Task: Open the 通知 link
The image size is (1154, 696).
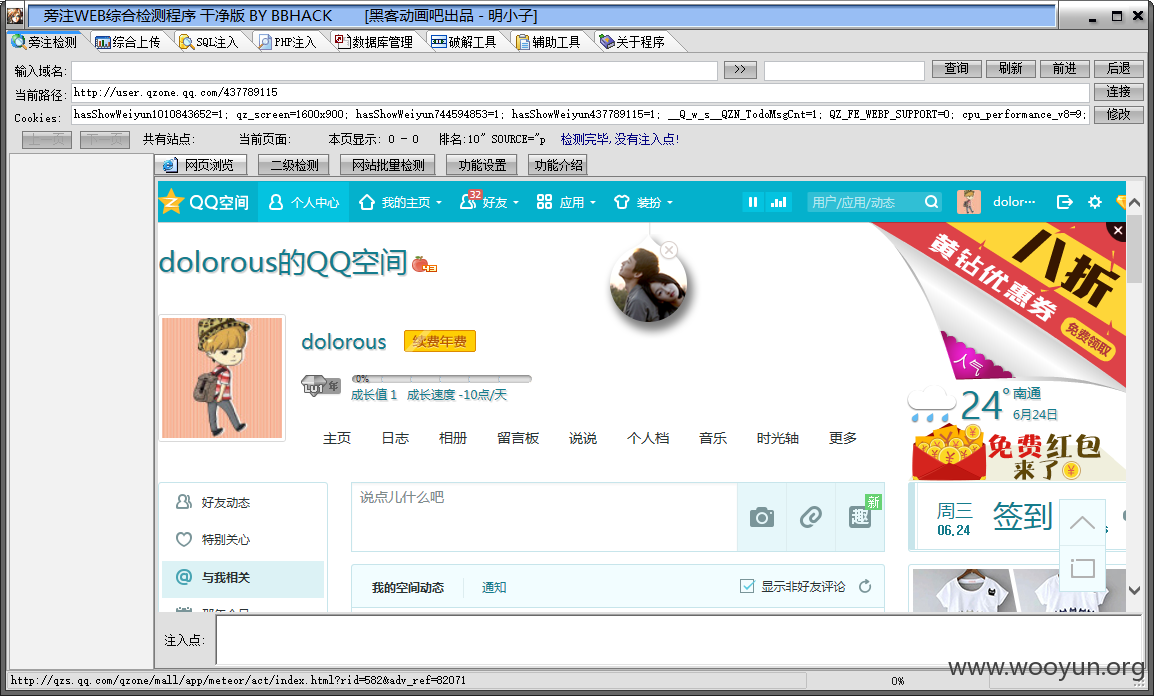Action: click(494, 587)
